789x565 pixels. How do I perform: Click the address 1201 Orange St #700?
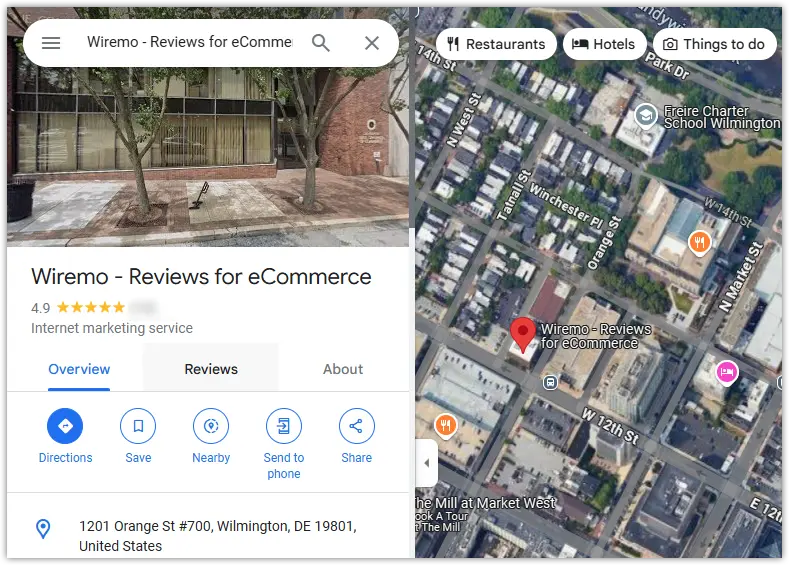coord(218,536)
